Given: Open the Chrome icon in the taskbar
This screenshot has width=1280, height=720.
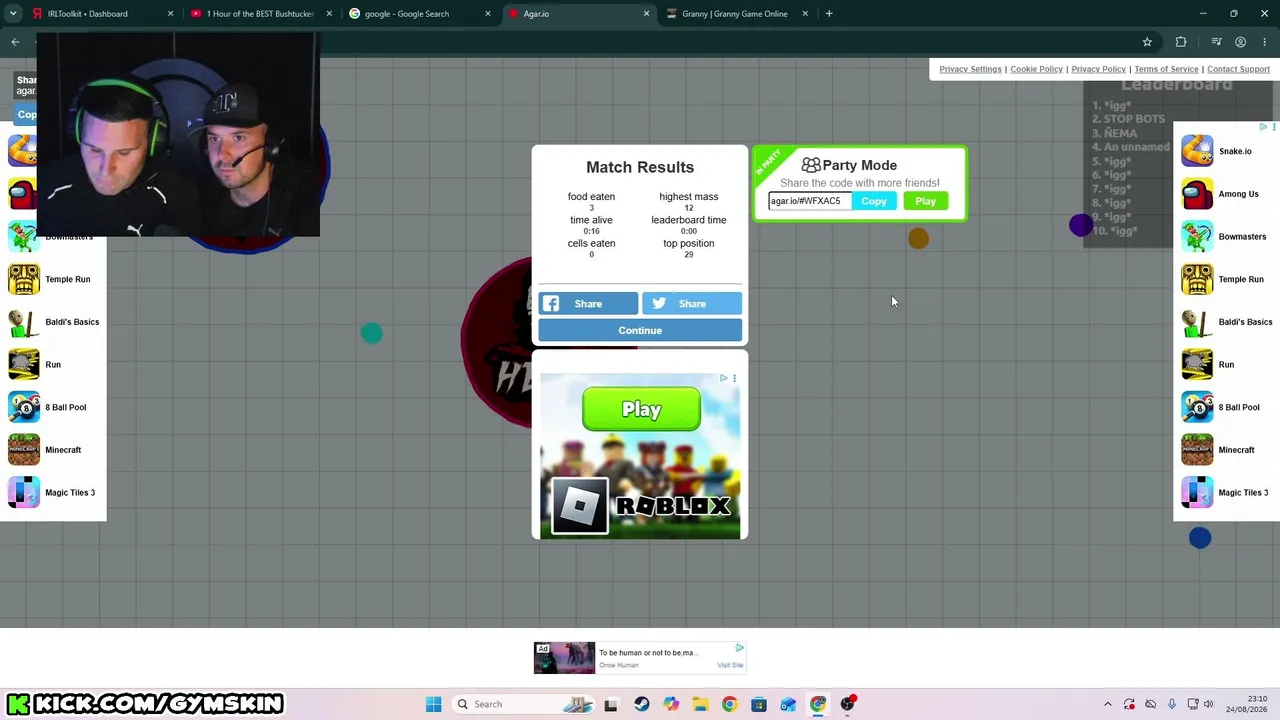Looking at the screenshot, I should pyautogui.click(x=729, y=704).
